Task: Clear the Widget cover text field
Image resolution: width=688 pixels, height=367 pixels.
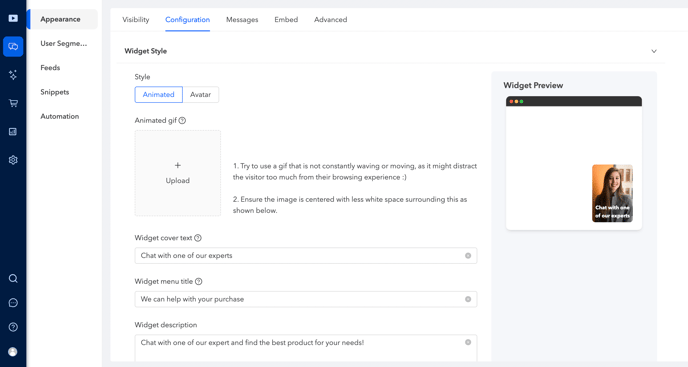Action: click(468, 255)
